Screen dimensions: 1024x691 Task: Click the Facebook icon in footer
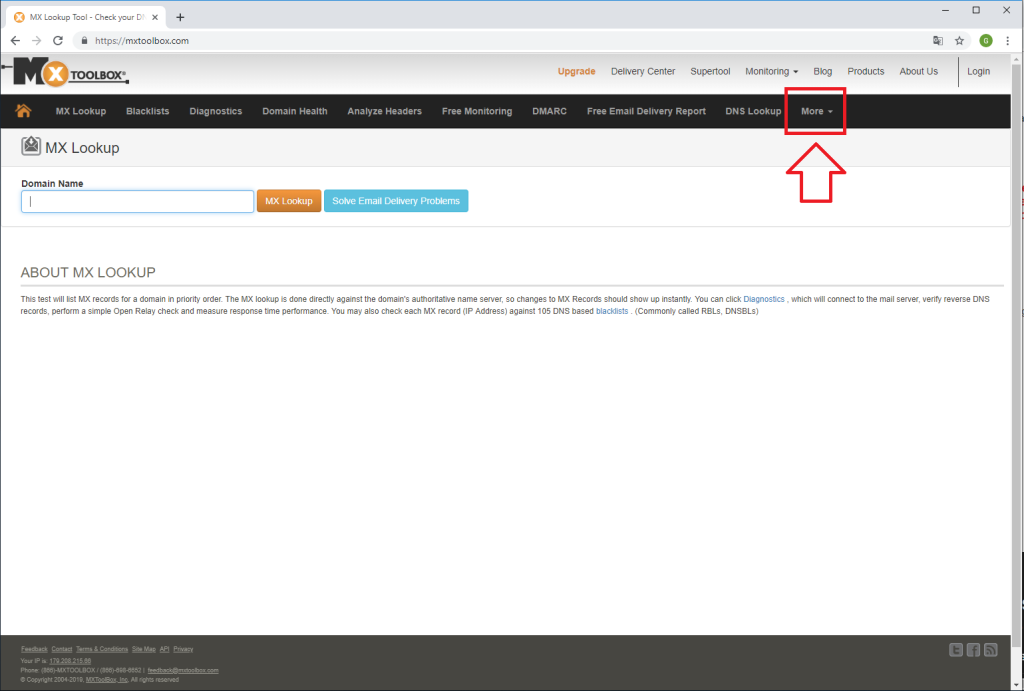coord(973,650)
